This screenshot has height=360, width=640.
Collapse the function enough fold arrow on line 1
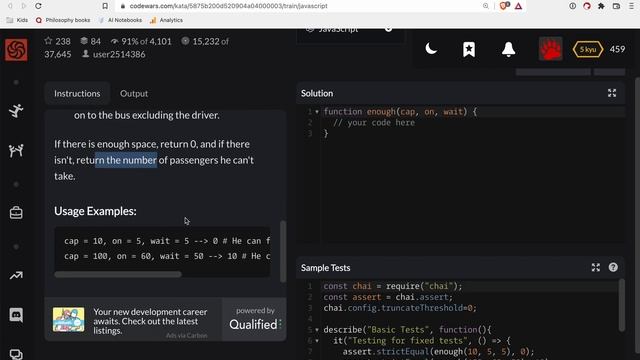[317, 112]
